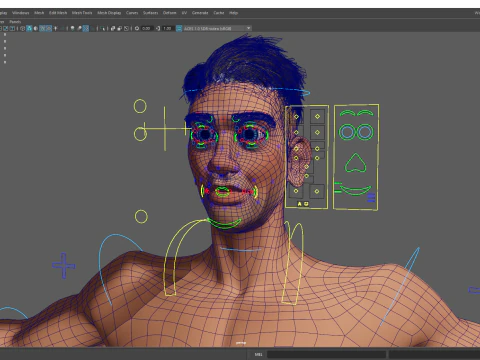
Task: Click the exposure value field 0.00
Action: click(147, 28)
